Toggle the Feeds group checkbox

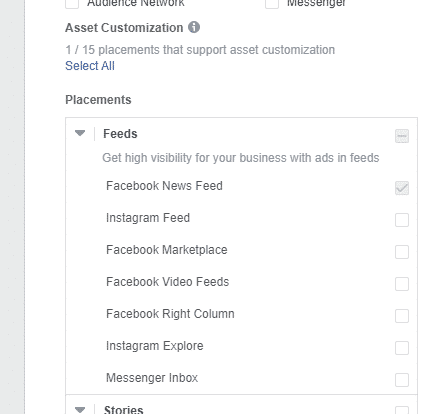402,136
